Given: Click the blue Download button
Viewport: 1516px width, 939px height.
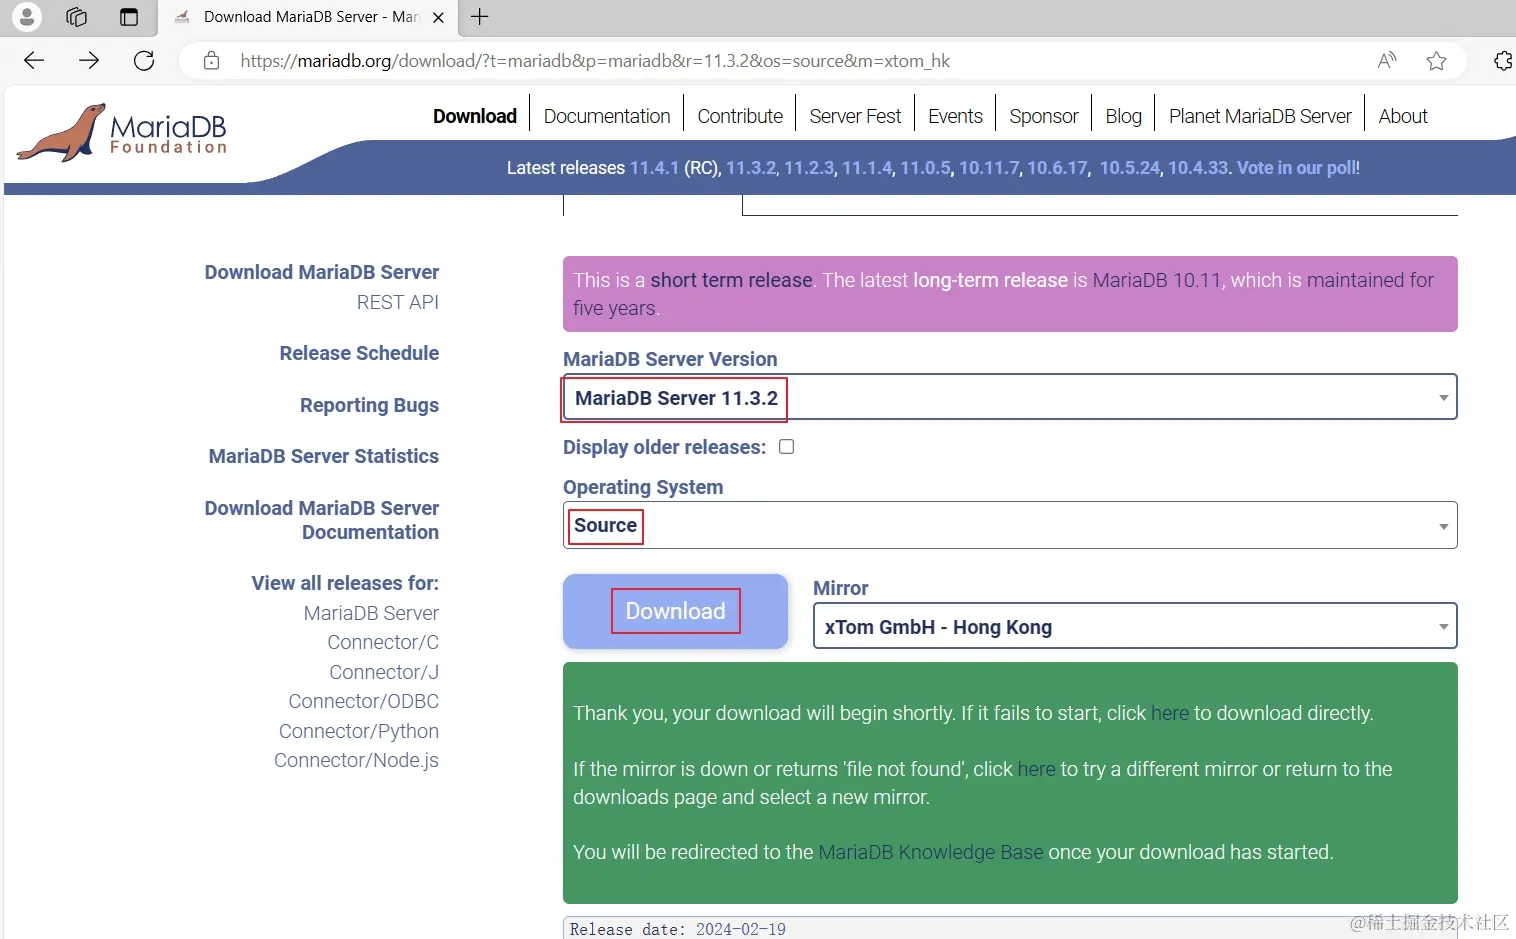Looking at the screenshot, I should [x=675, y=611].
